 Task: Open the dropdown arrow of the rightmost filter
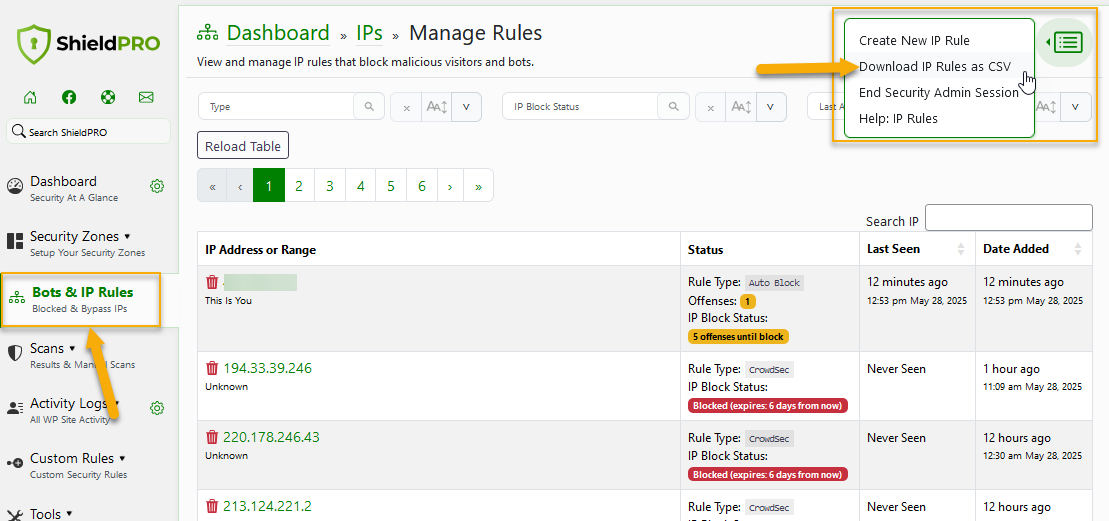pos(1075,107)
